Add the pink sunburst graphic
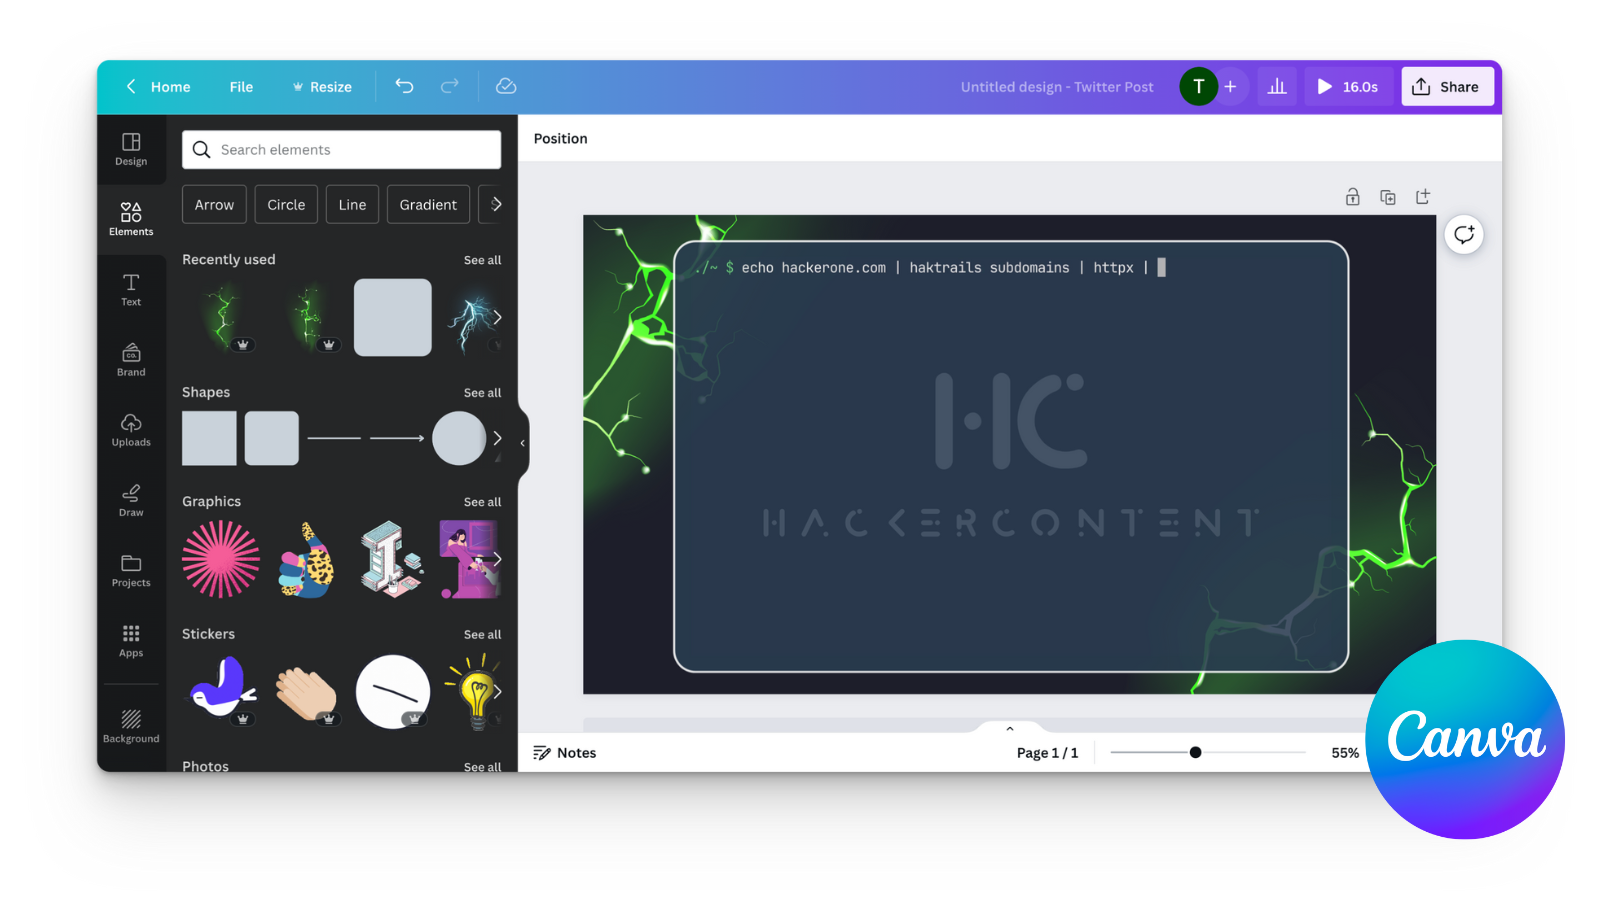This screenshot has height=900, width=1600. [221, 559]
